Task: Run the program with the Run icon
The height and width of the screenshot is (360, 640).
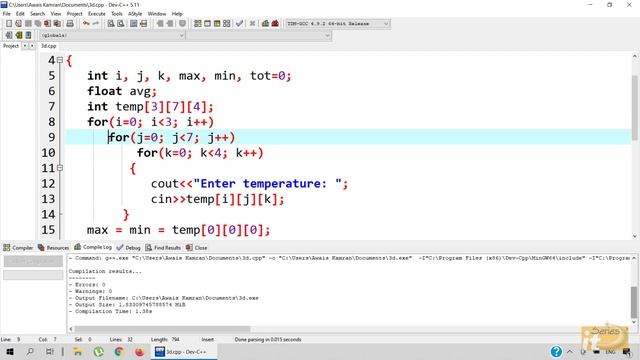Action: tap(207, 24)
